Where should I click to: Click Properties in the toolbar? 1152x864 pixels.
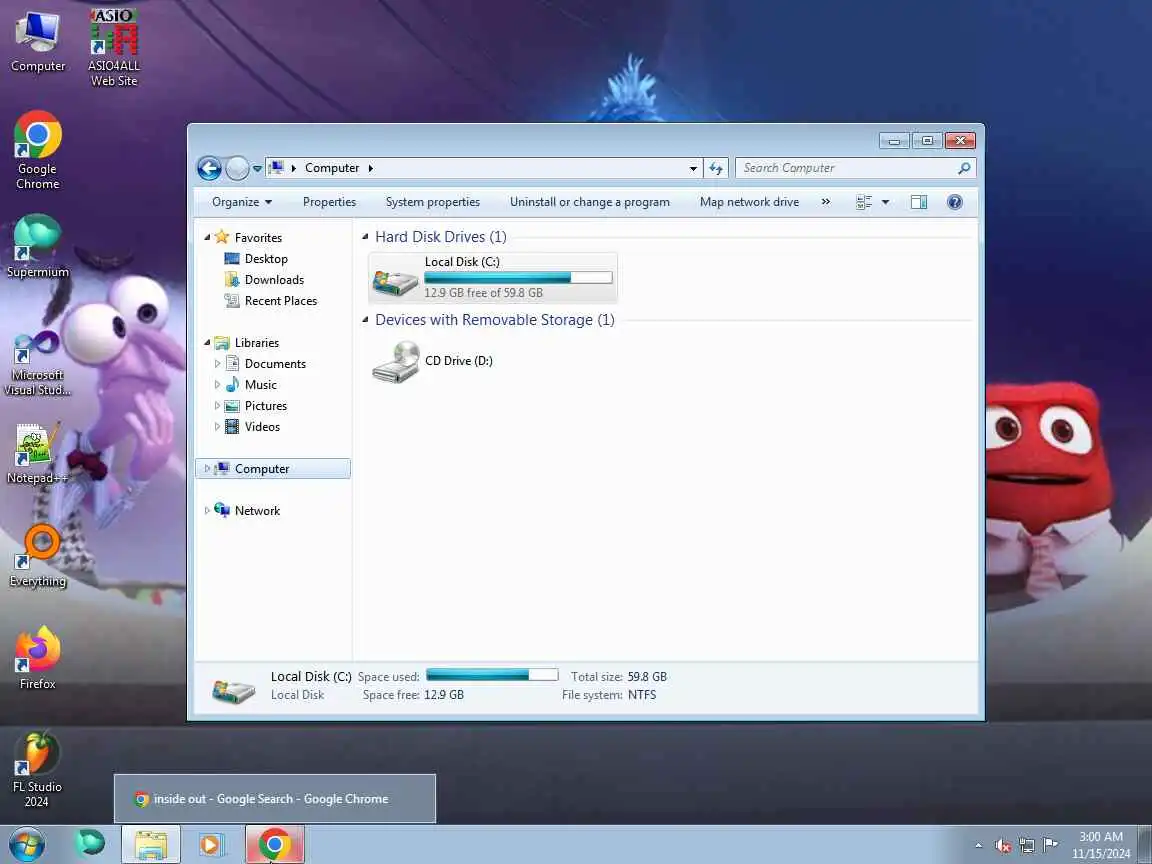click(x=329, y=202)
